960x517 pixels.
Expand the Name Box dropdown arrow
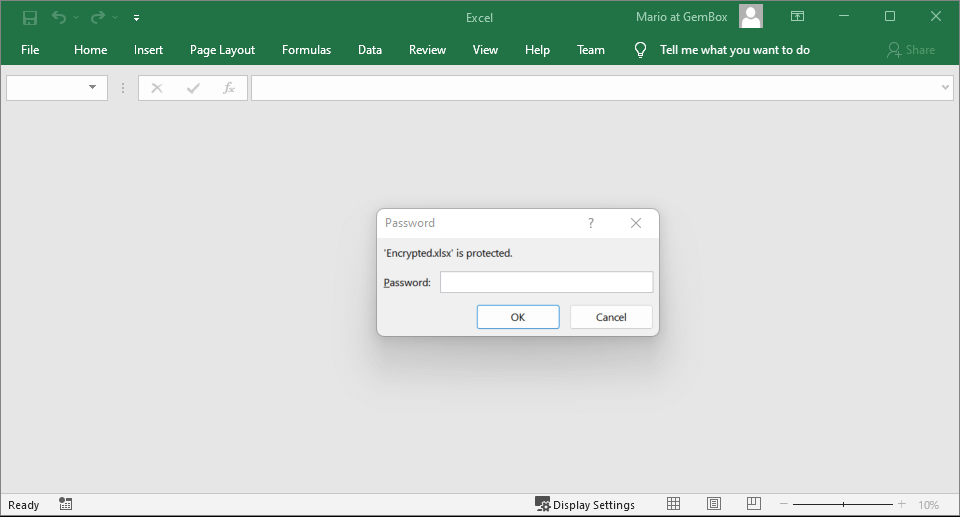coord(93,88)
